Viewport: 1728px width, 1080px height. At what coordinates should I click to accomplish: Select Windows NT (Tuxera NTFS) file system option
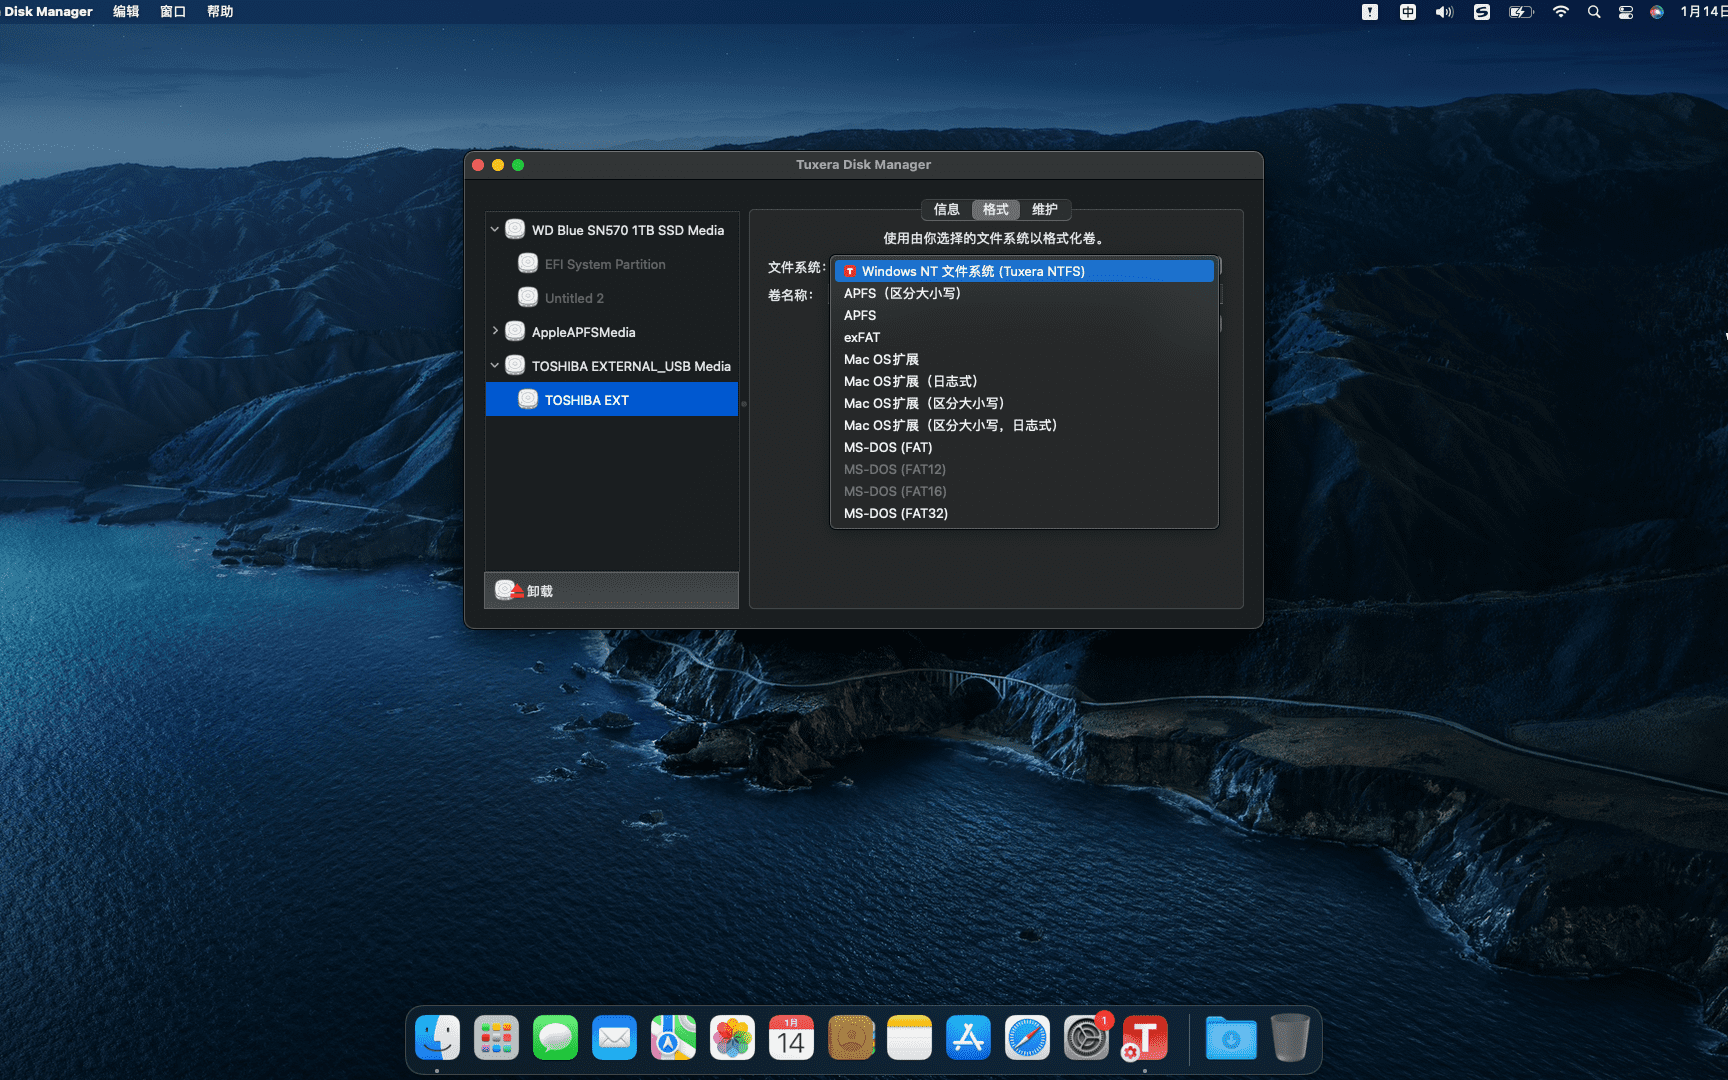[1024, 271]
